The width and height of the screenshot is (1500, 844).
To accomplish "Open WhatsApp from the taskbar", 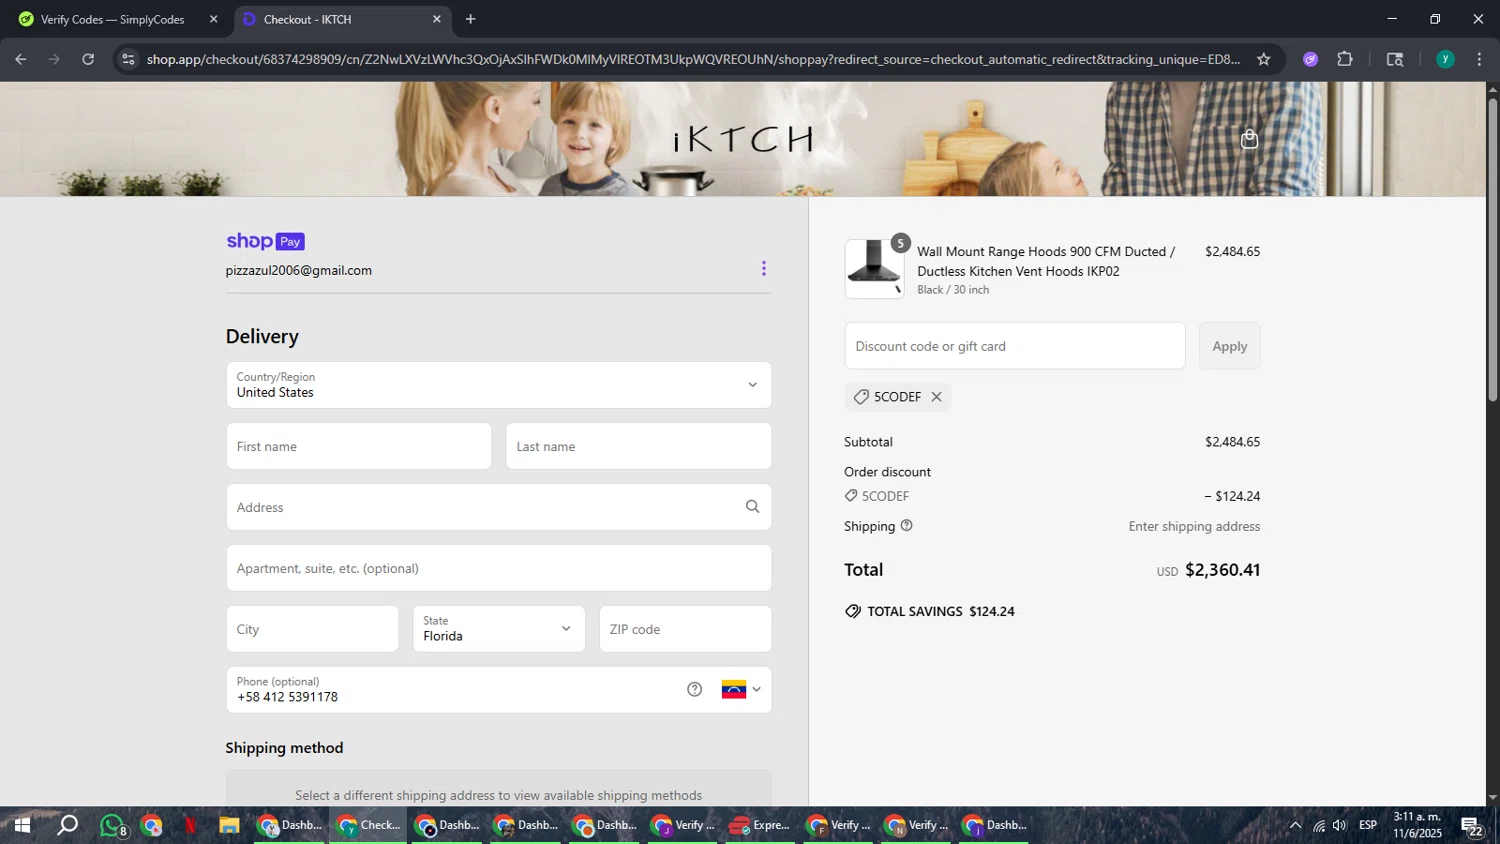I will 112,826.
